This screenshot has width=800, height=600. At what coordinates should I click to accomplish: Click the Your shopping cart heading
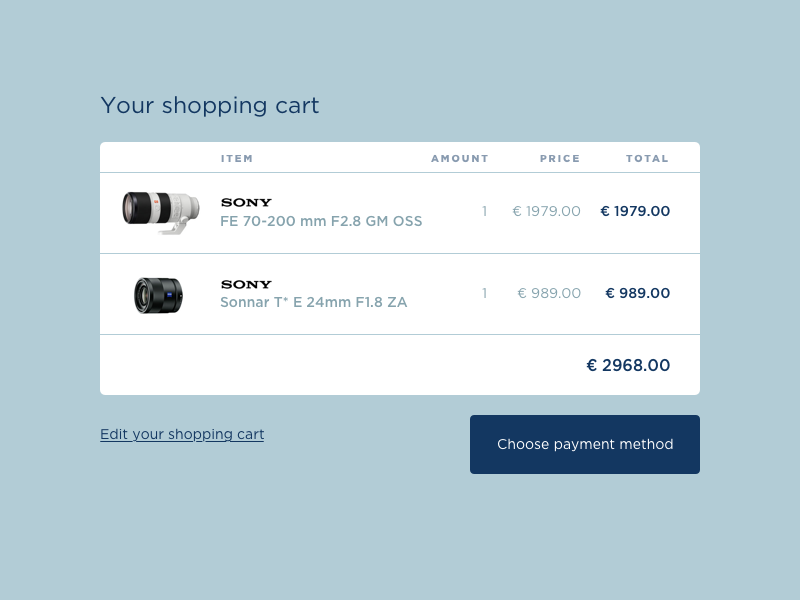point(210,105)
